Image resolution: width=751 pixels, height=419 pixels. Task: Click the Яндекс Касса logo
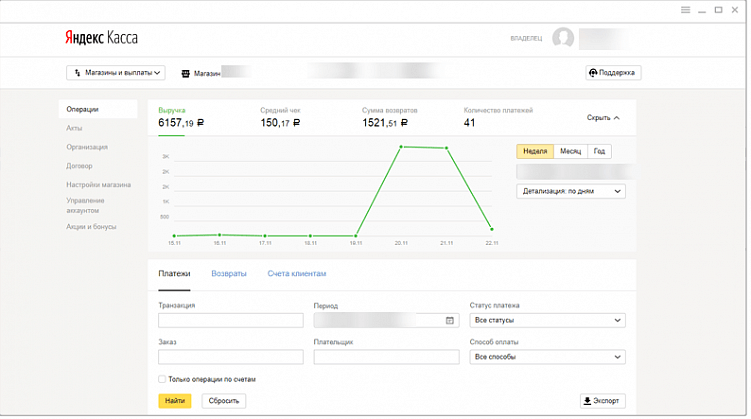102,38
